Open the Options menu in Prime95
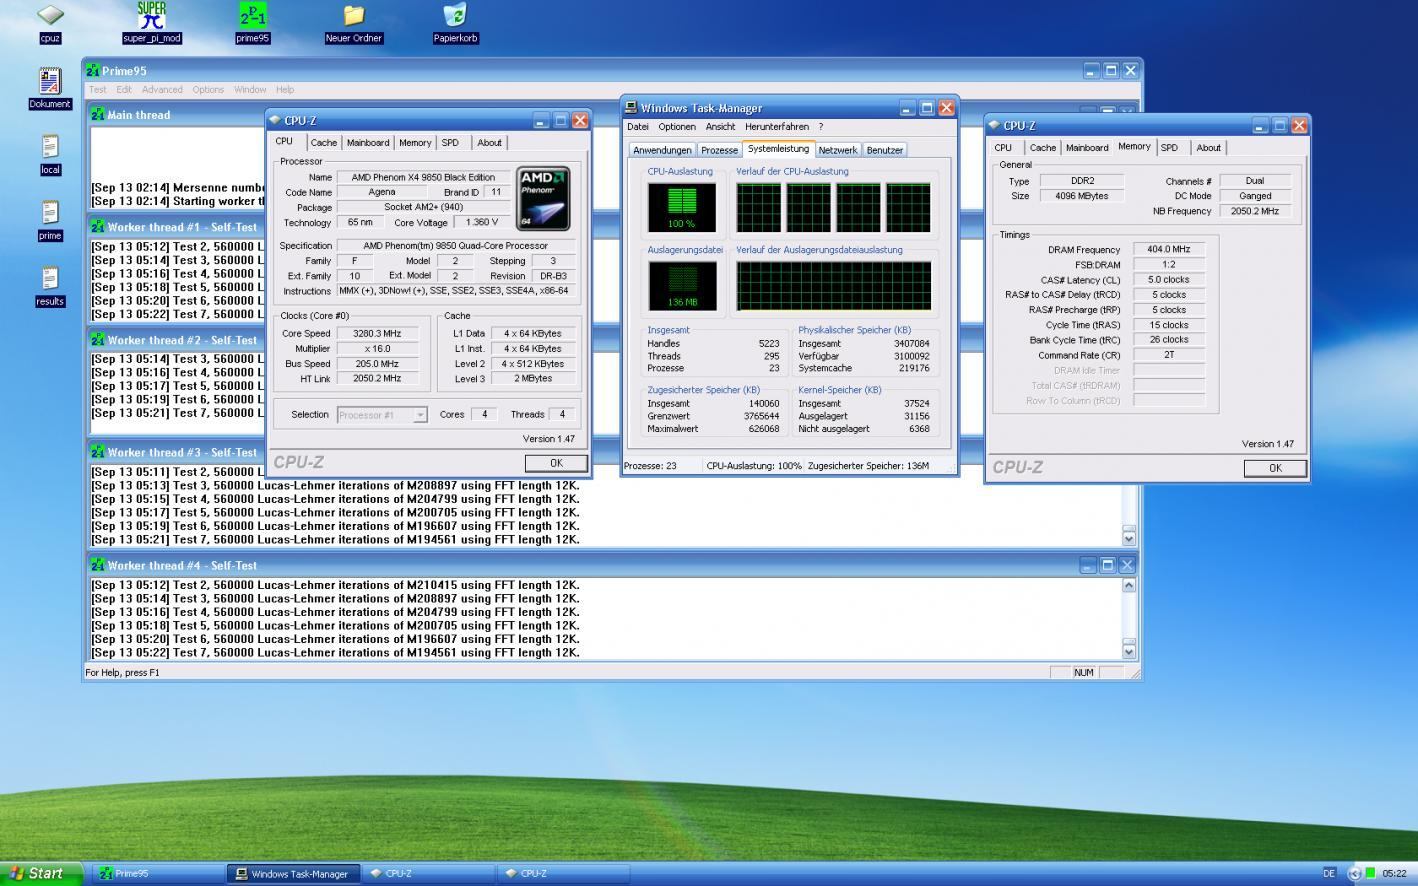1418x886 pixels. point(208,90)
